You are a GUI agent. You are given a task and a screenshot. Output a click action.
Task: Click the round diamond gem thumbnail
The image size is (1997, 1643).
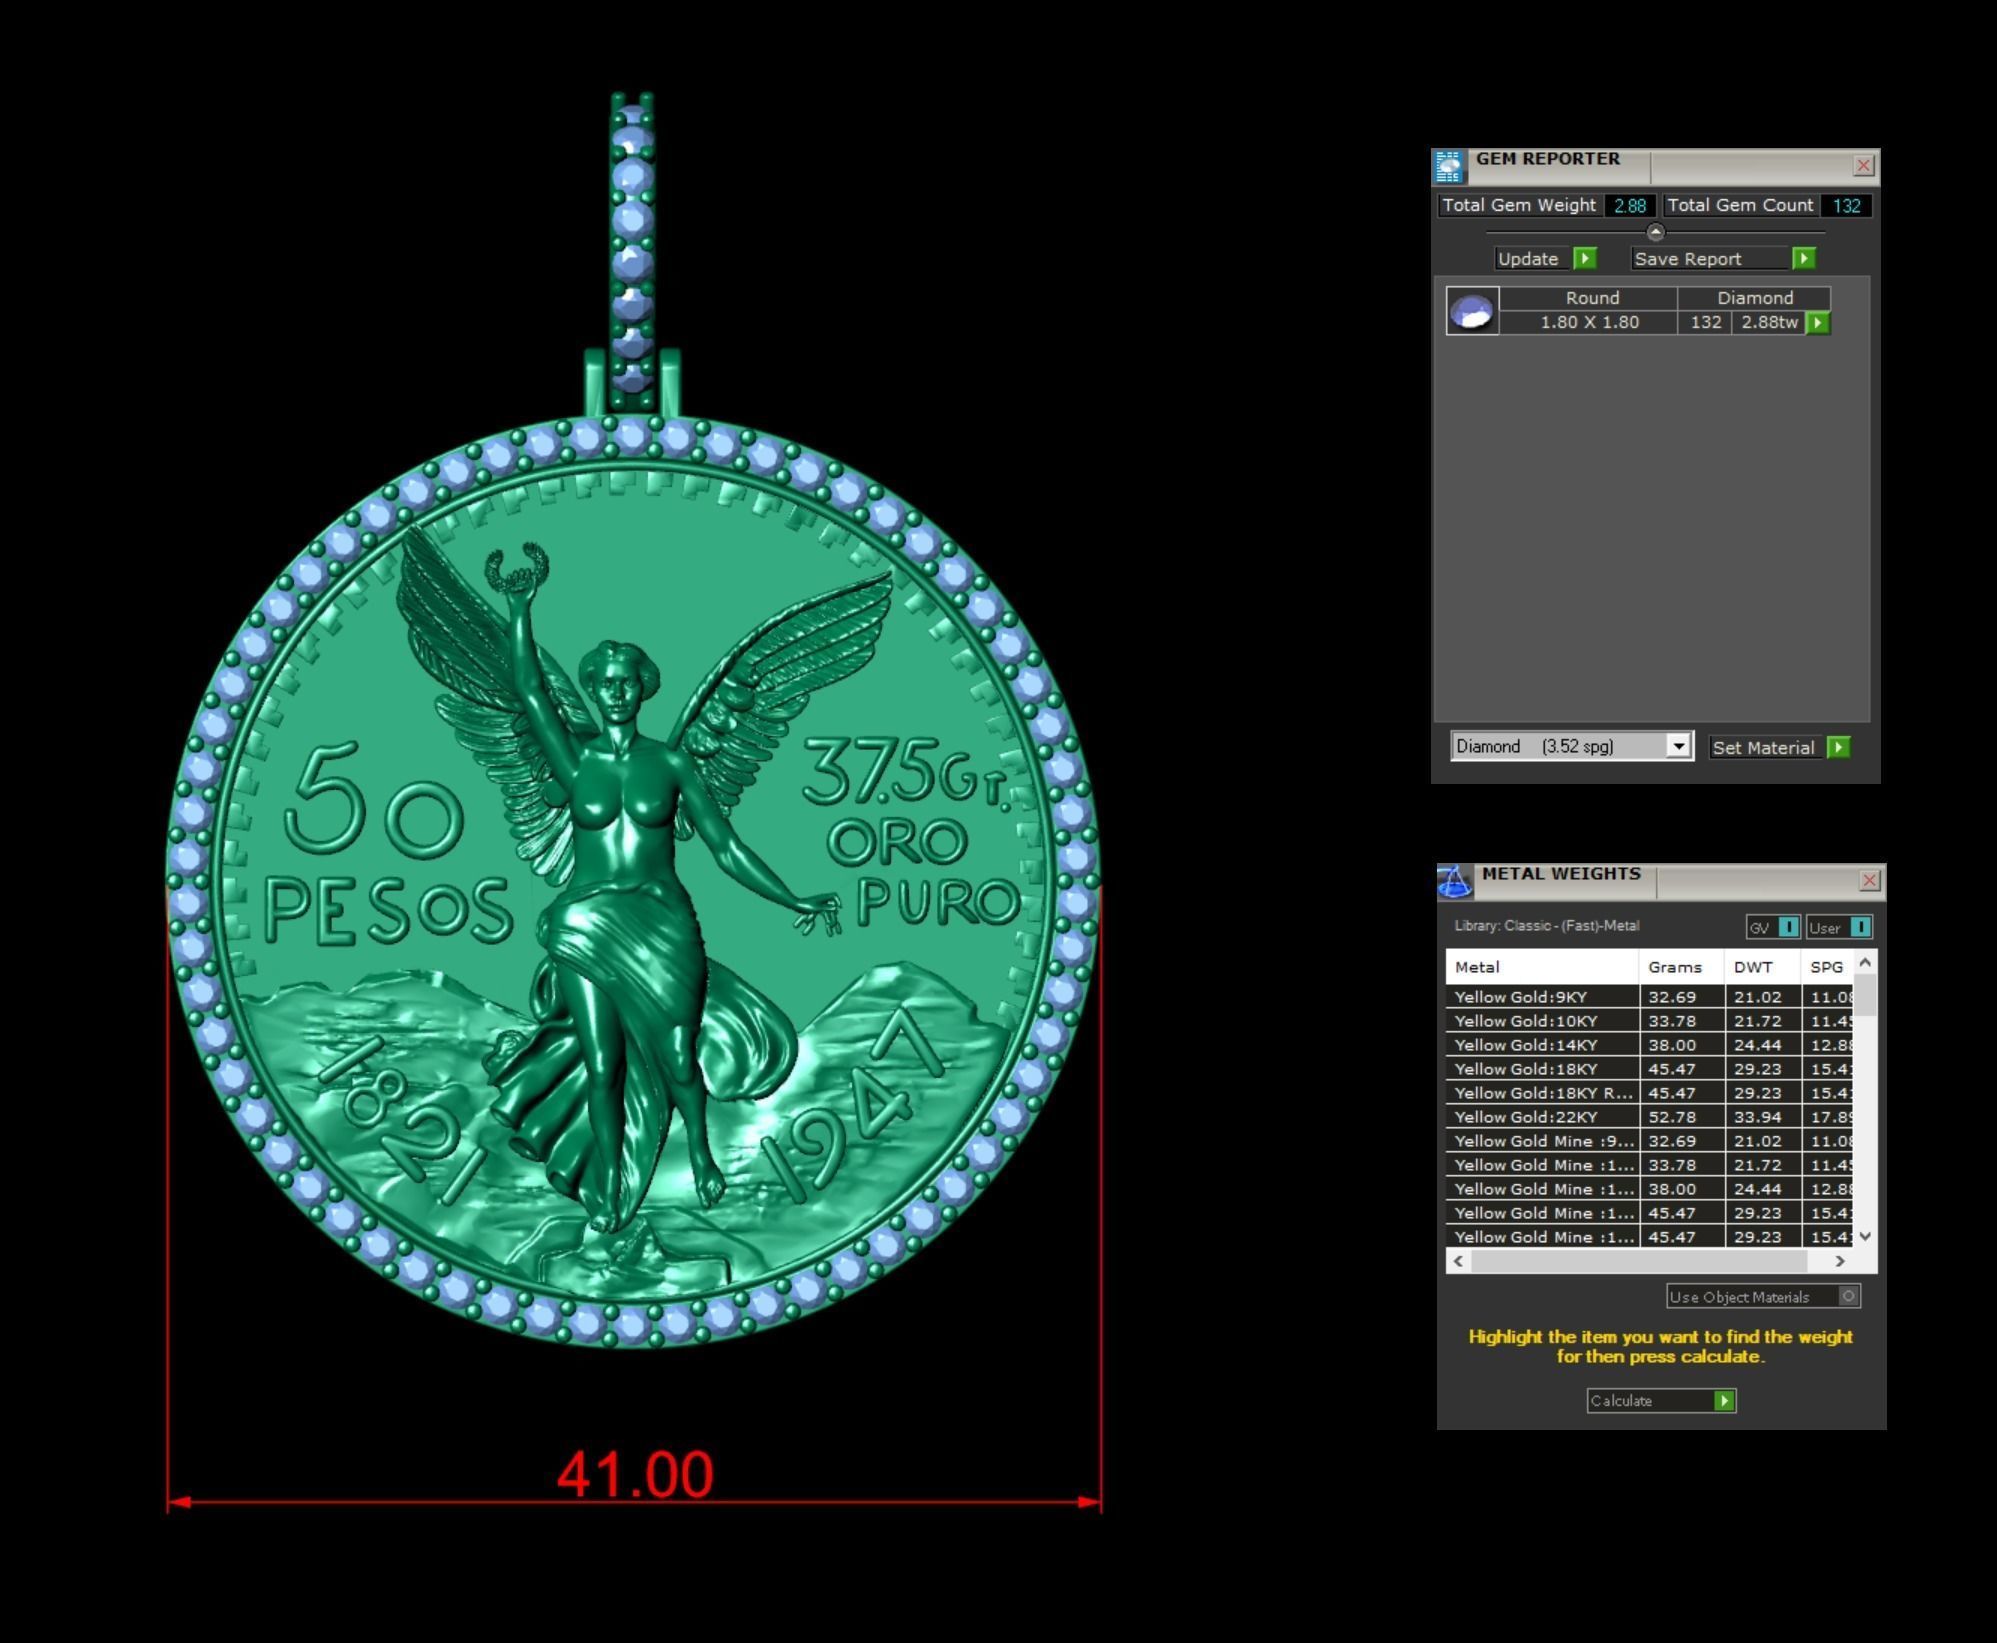[x=1473, y=311]
